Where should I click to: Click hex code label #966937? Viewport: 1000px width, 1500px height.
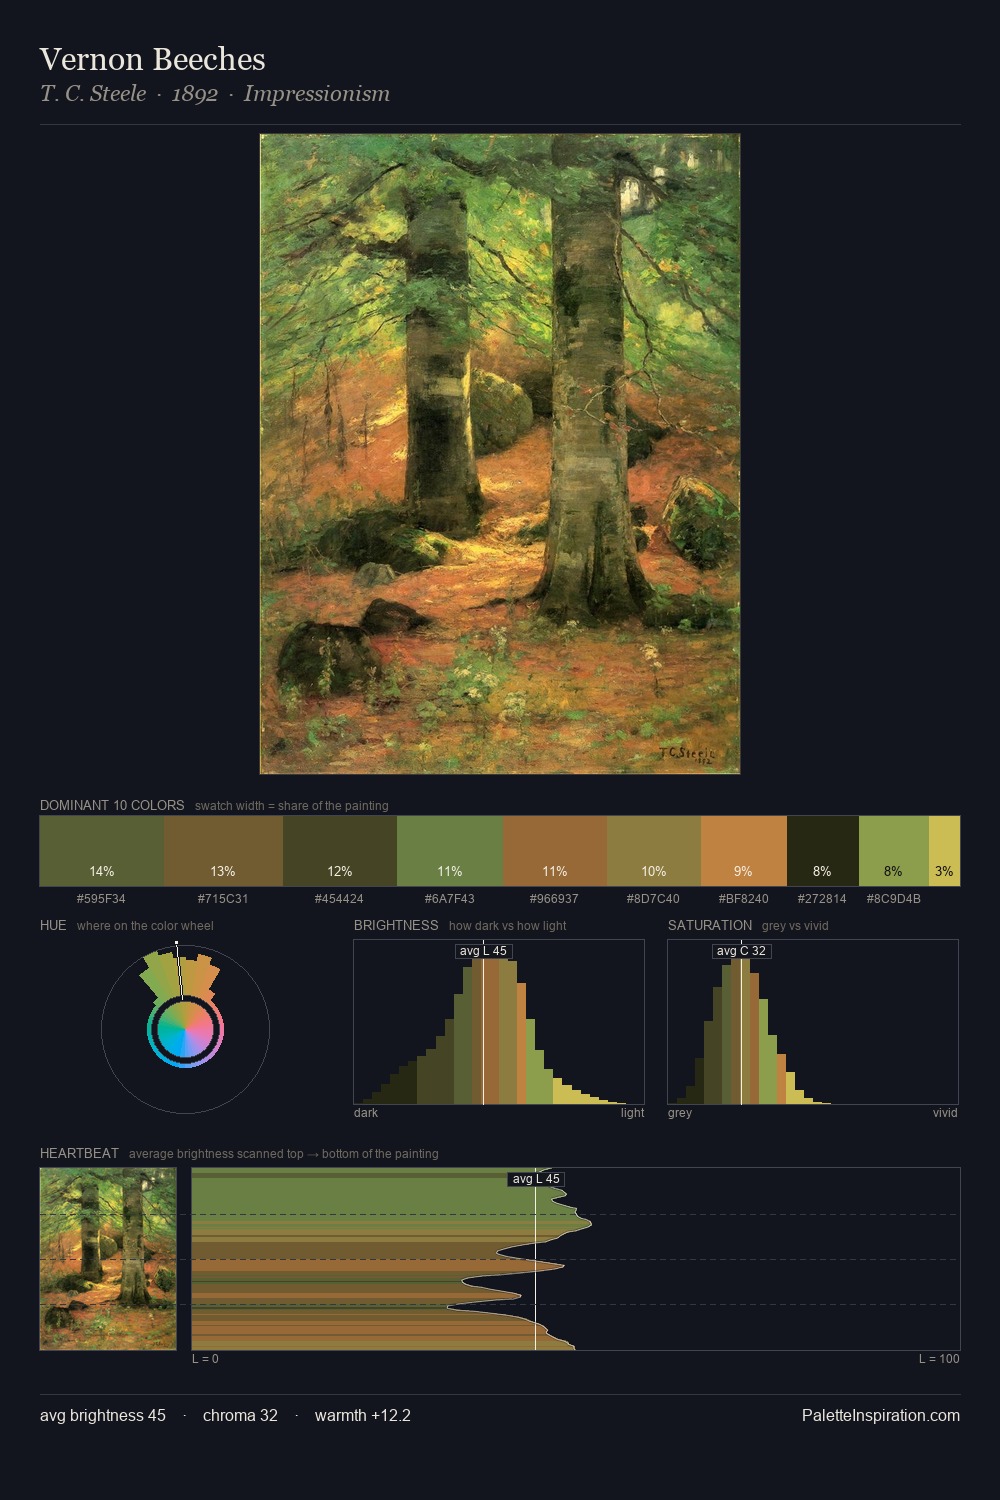[555, 899]
